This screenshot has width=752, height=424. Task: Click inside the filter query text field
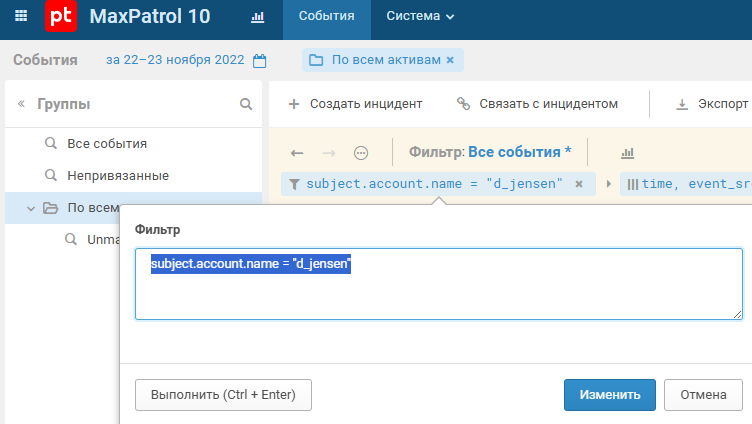click(x=438, y=296)
